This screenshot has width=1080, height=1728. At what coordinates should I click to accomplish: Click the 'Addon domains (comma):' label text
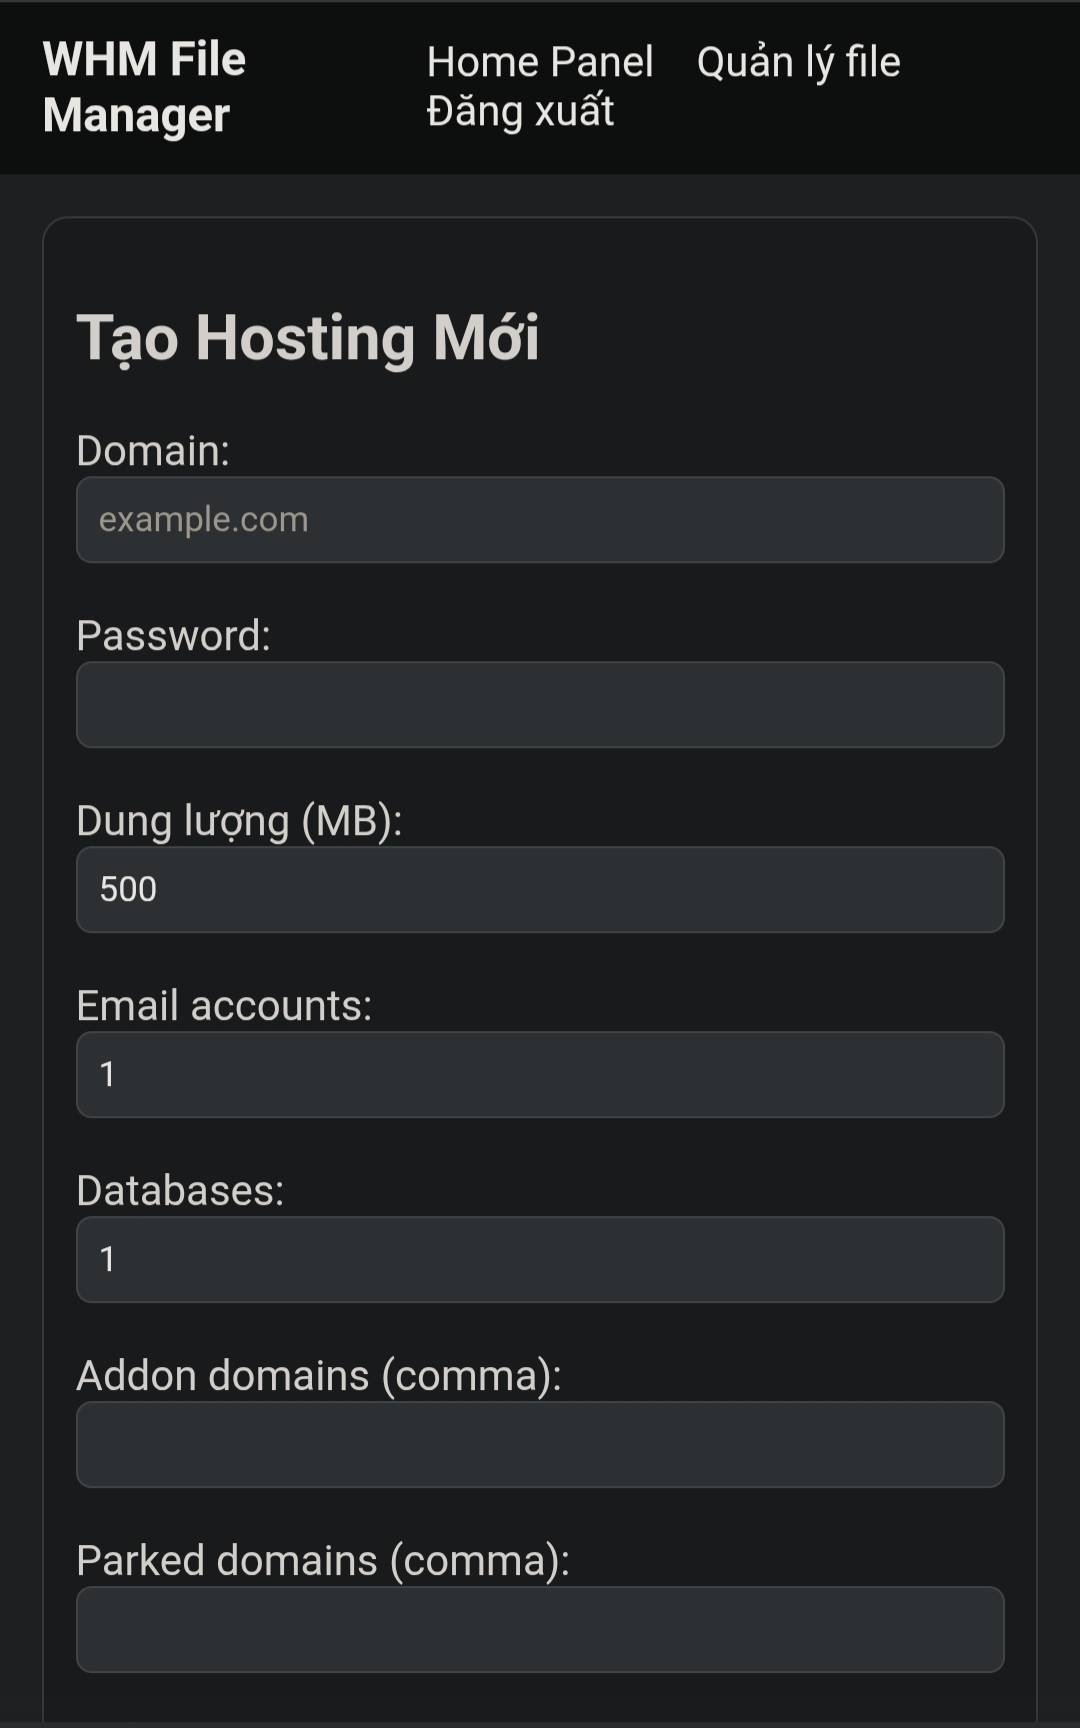[319, 1376]
